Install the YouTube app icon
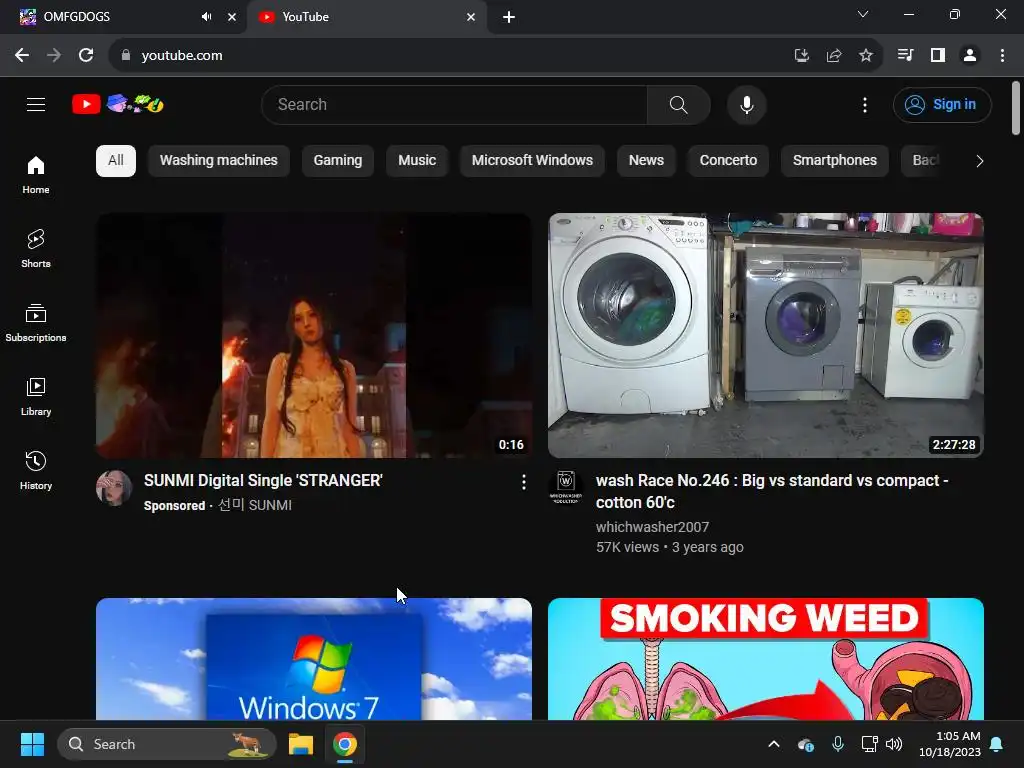Viewport: 1024px width, 768px height. click(801, 56)
